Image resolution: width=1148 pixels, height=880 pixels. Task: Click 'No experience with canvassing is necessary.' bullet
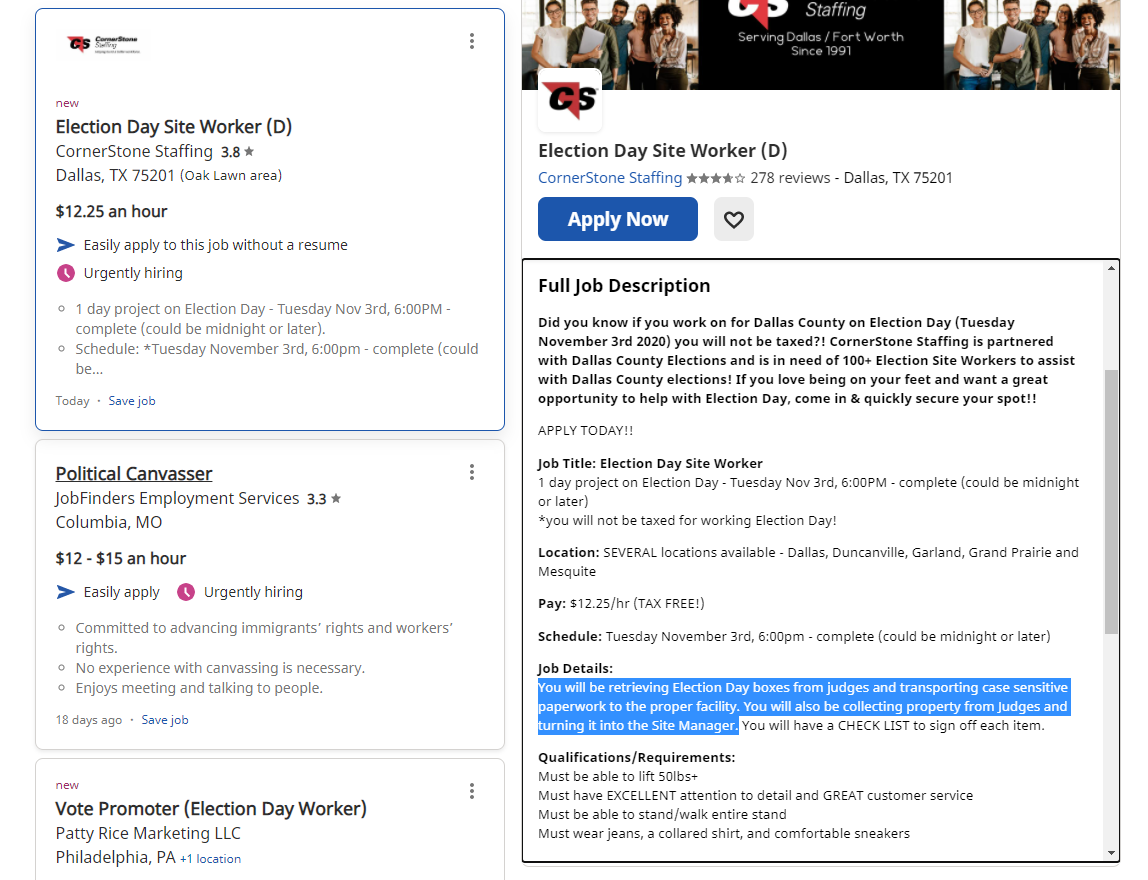(x=220, y=668)
